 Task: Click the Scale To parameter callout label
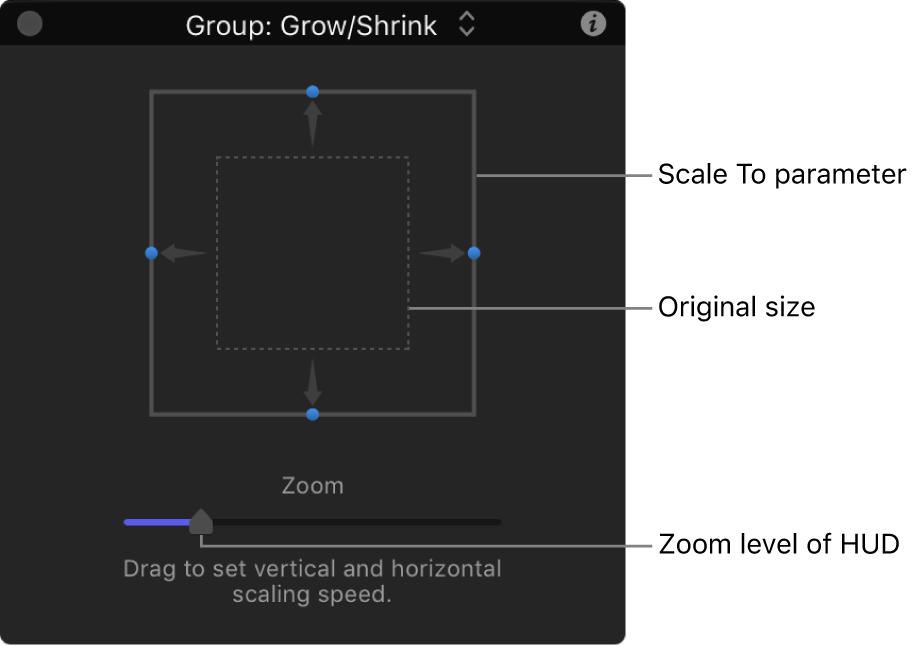click(x=781, y=174)
